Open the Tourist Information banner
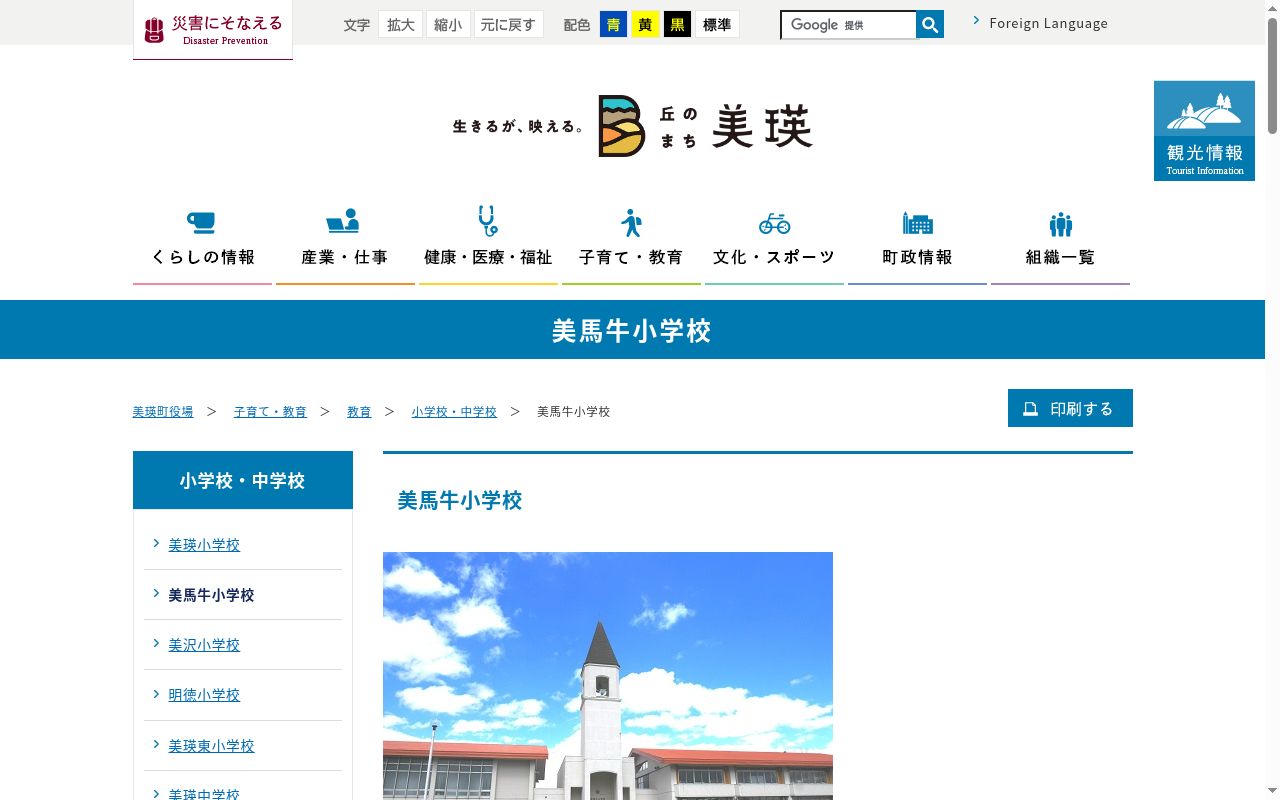 pos(1204,131)
